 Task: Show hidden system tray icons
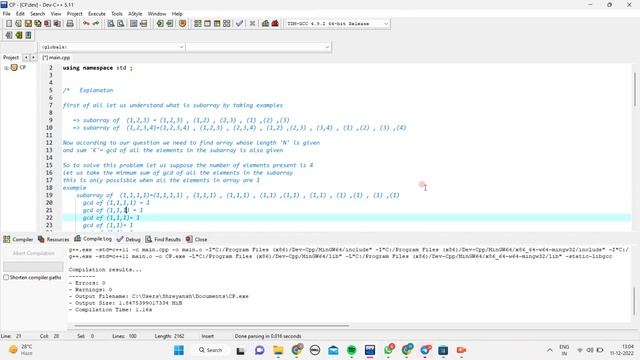(x=549, y=350)
